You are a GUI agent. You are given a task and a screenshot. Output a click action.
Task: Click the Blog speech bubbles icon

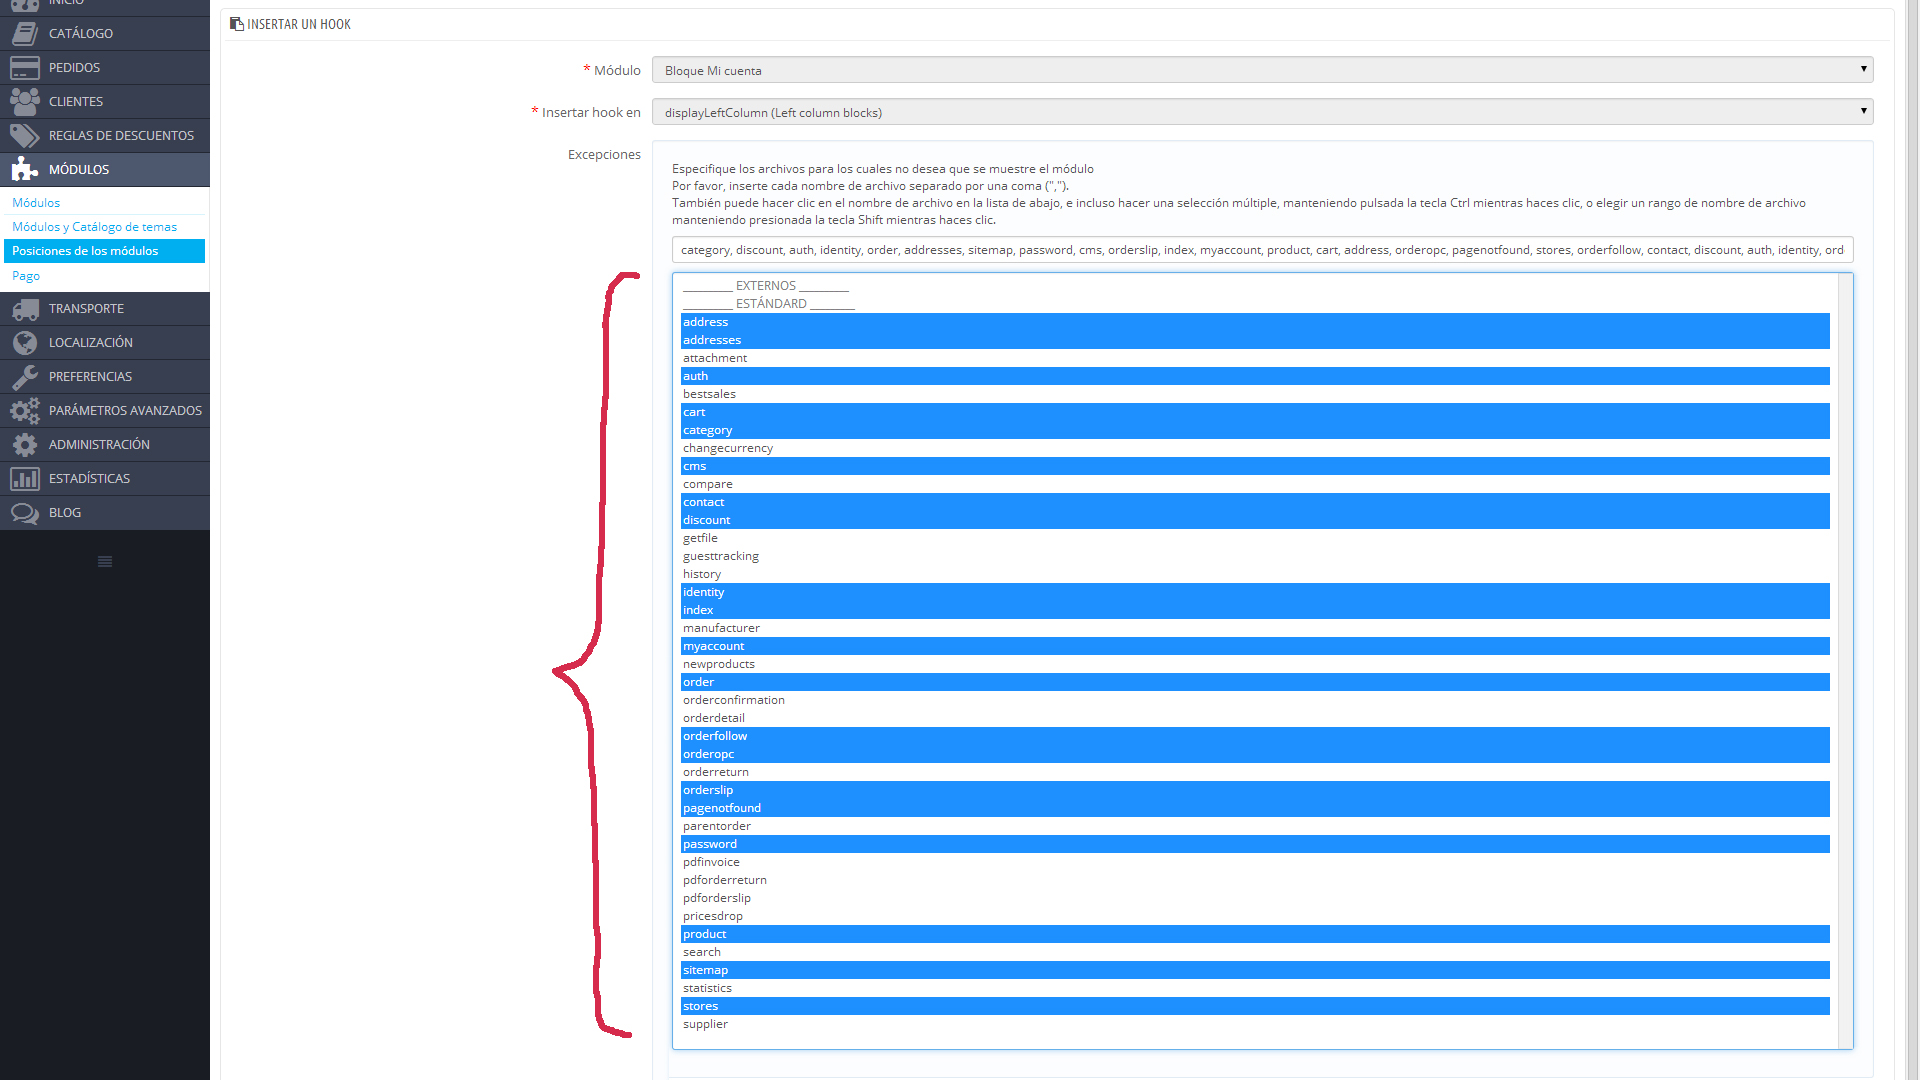[24, 513]
